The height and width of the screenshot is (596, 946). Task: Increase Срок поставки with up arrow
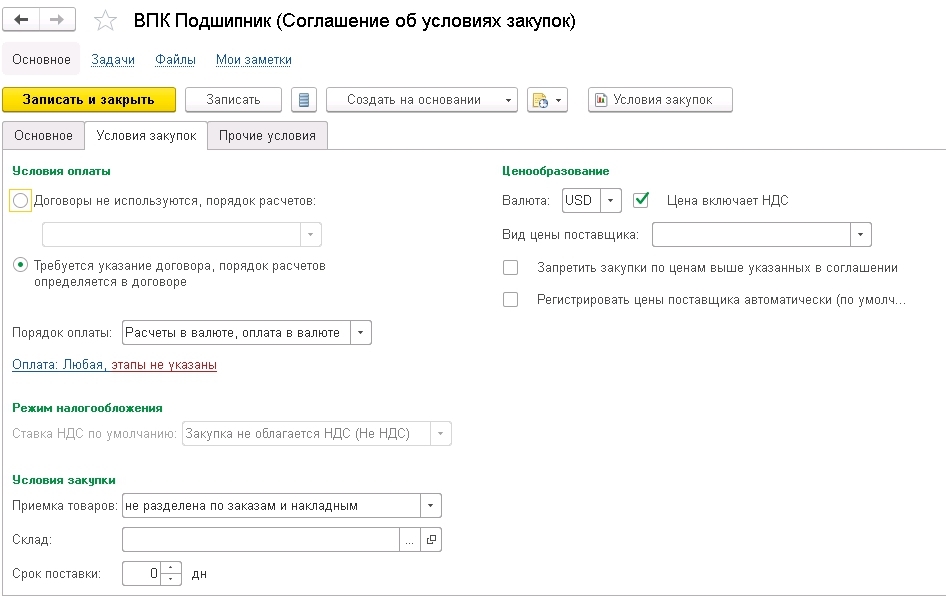point(171,568)
